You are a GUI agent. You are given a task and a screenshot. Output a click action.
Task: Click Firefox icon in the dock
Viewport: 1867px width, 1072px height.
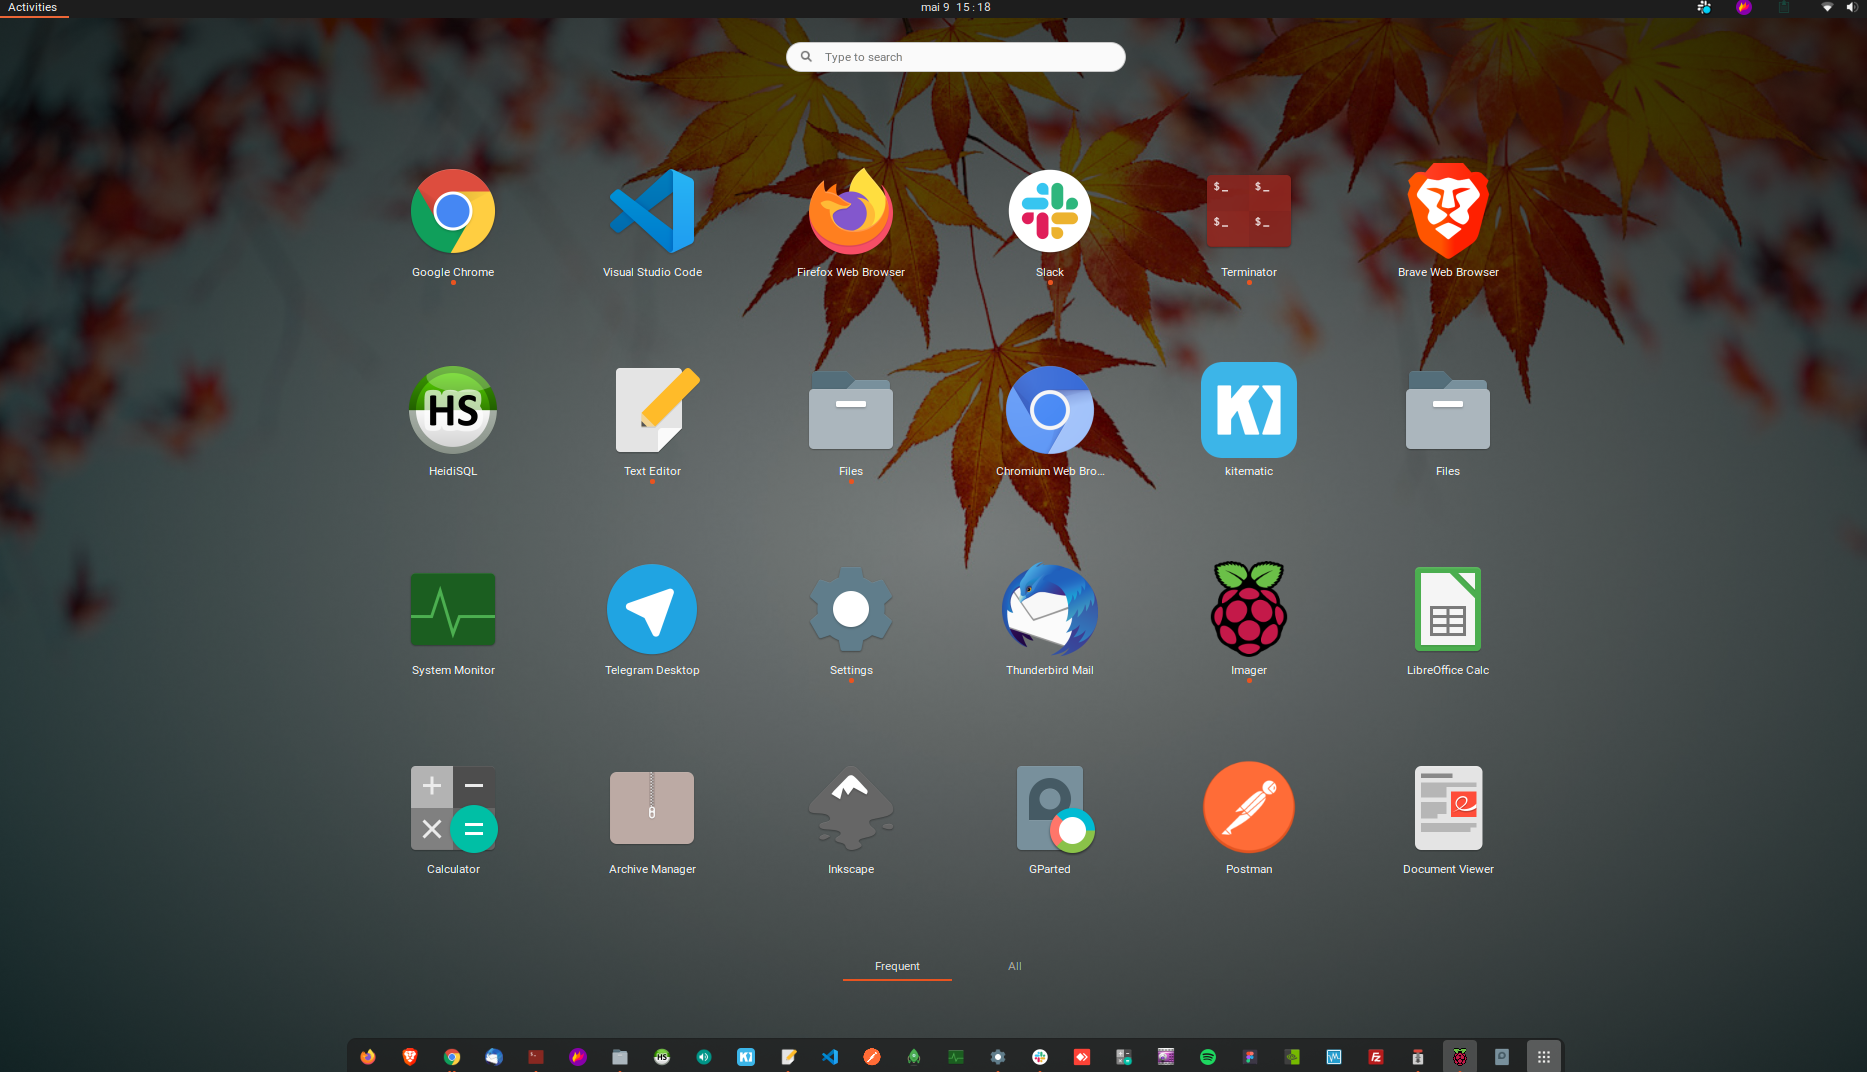pos(368,1057)
